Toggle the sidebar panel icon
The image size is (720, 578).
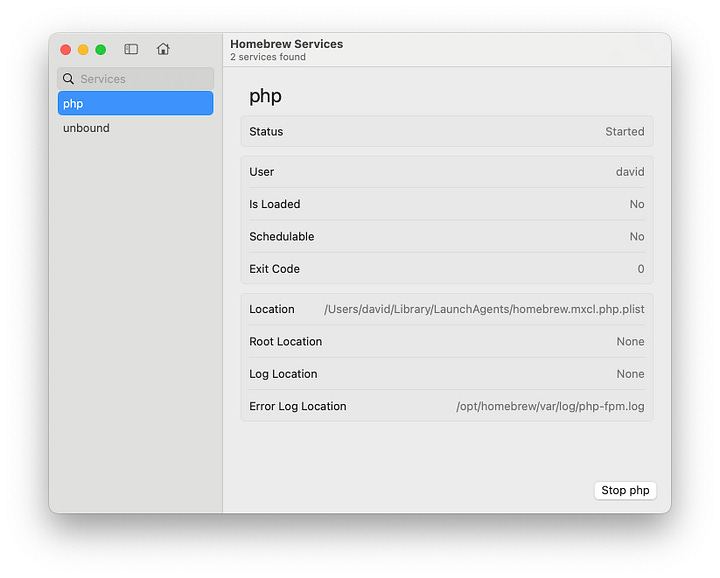[x=131, y=49]
